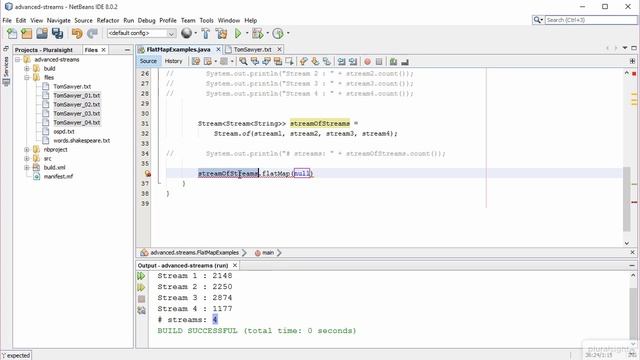Select words.shakespeare.txt in the file tree
The width and height of the screenshot is (640, 360).
click(82, 140)
